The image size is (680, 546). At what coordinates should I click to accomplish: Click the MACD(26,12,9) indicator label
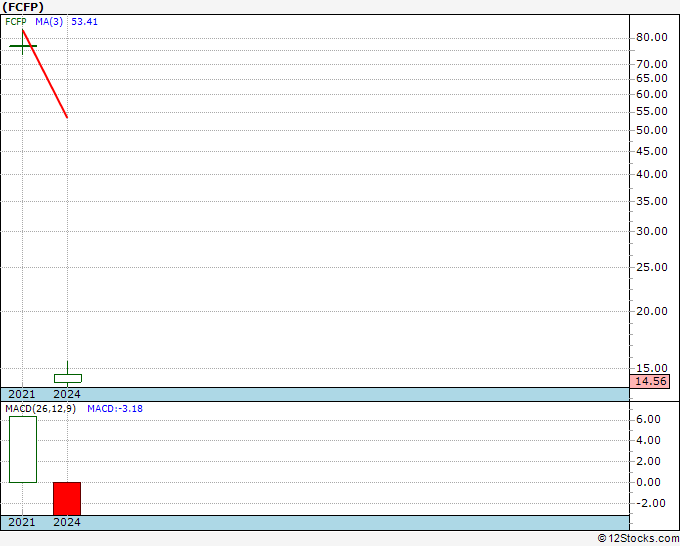[40, 409]
